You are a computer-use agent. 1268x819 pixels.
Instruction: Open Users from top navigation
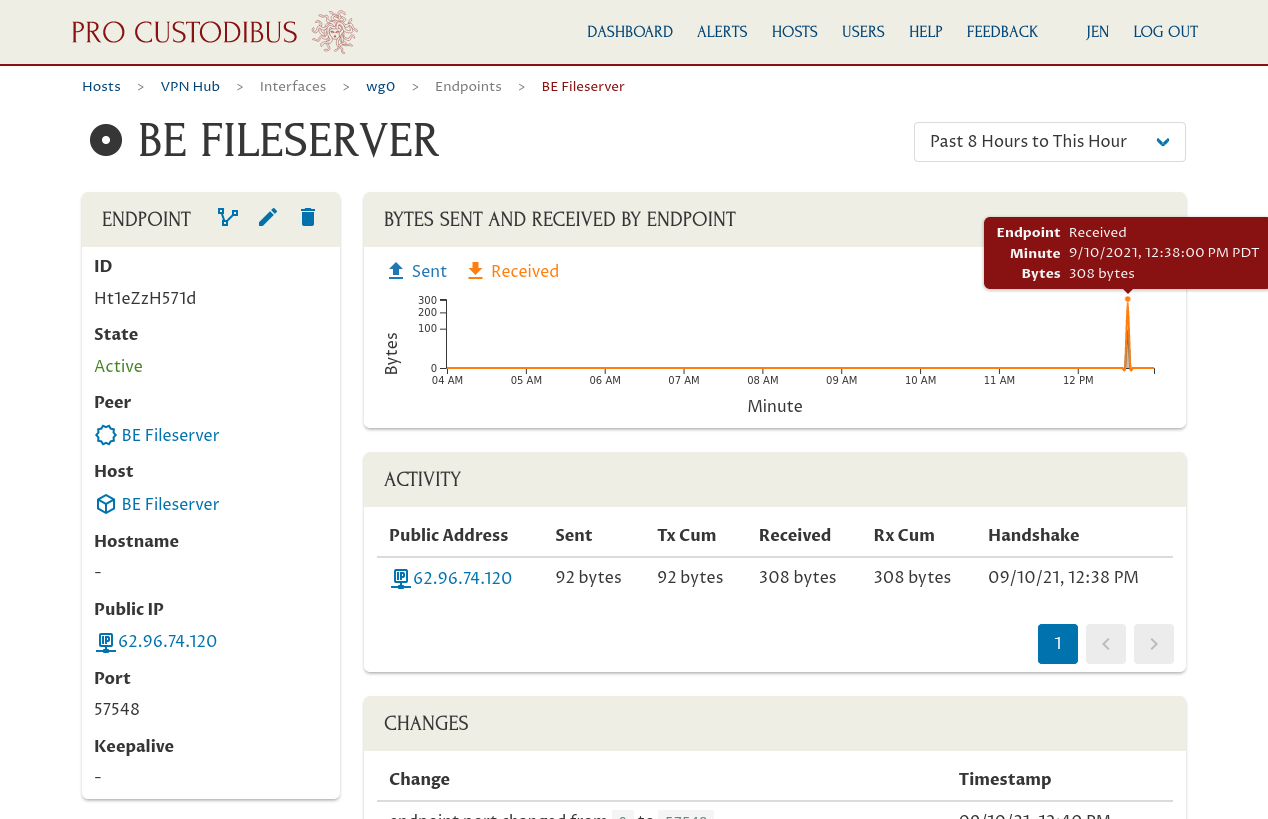tap(863, 32)
